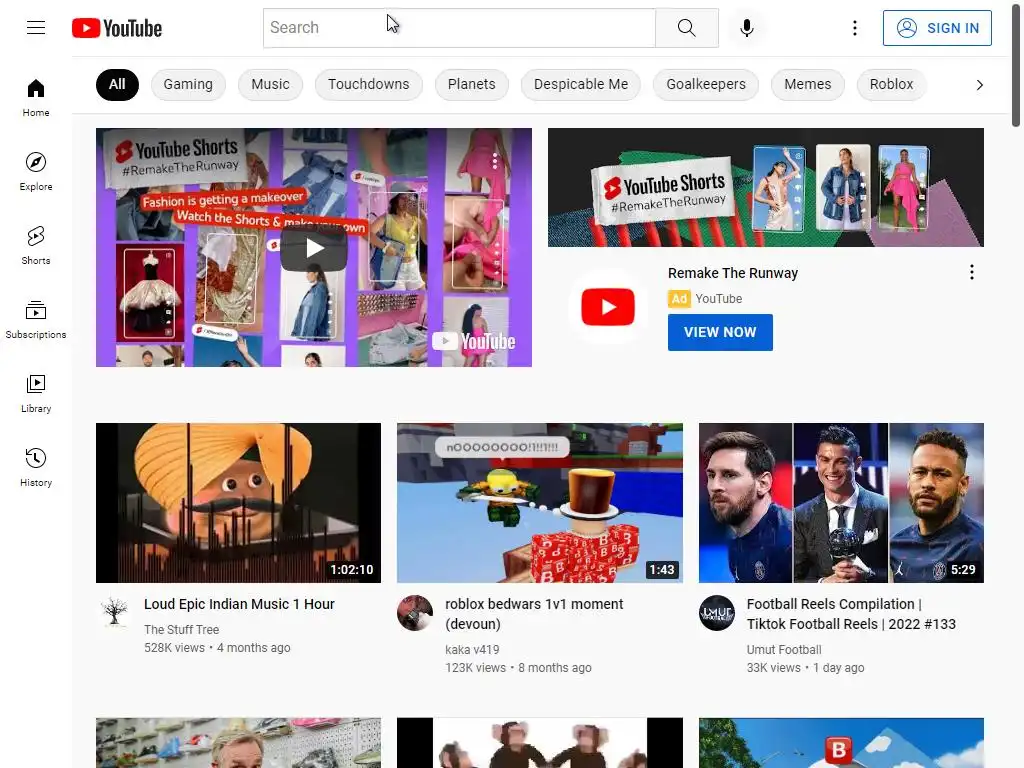Expand more filter chips with right arrow
Screen dimensions: 1024x768
pyautogui.click(x=979, y=85)
